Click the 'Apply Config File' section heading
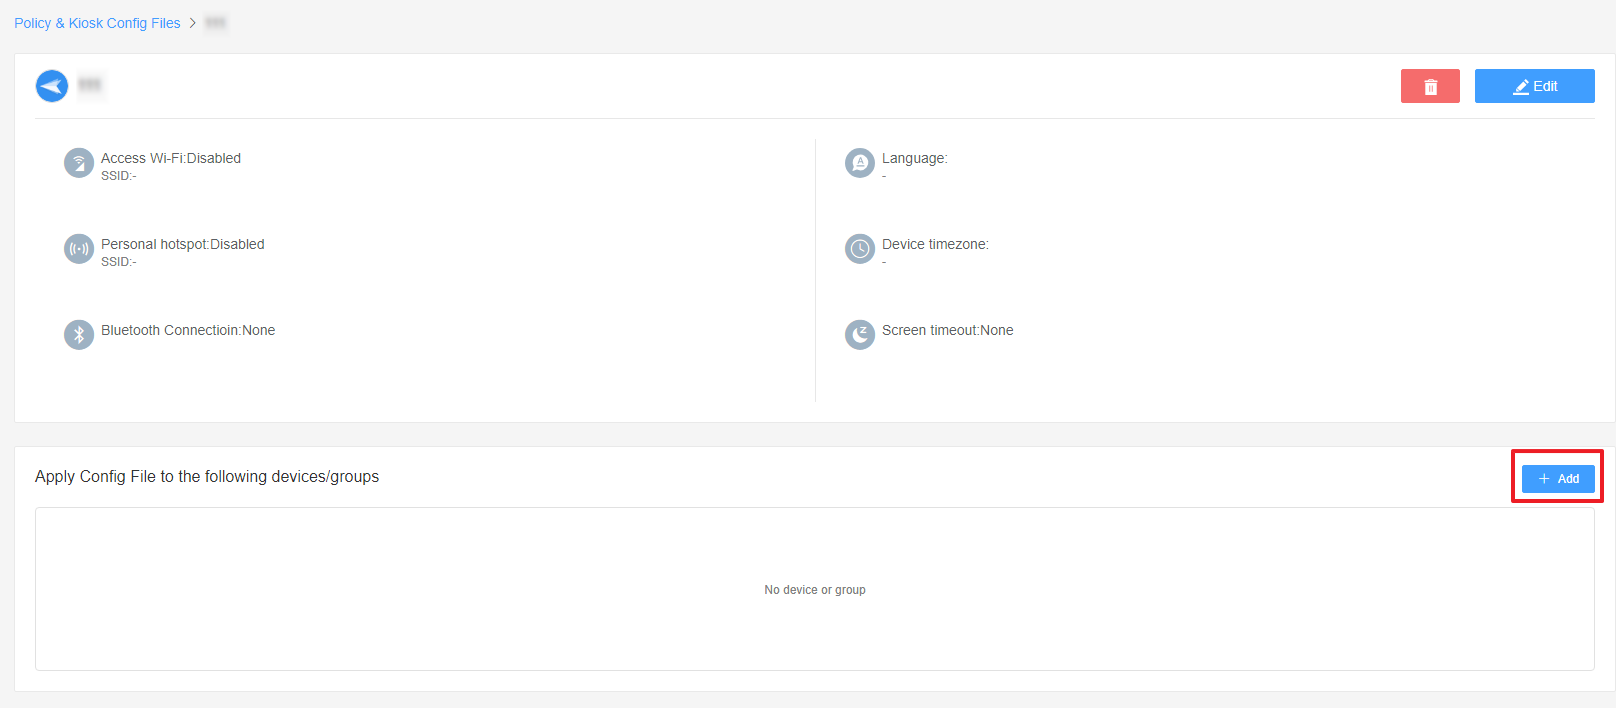 click(x=207, y=477)
